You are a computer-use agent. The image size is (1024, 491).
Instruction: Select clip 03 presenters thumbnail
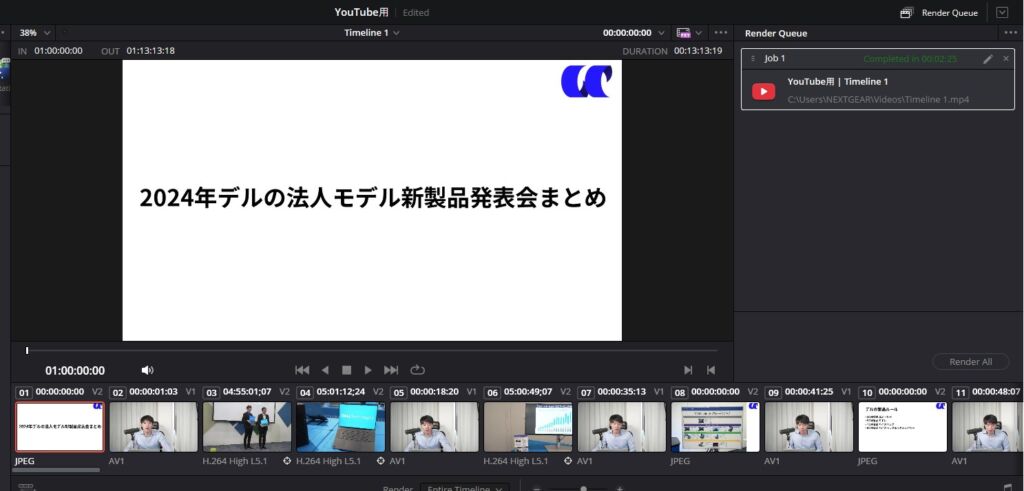click(247, 427)
